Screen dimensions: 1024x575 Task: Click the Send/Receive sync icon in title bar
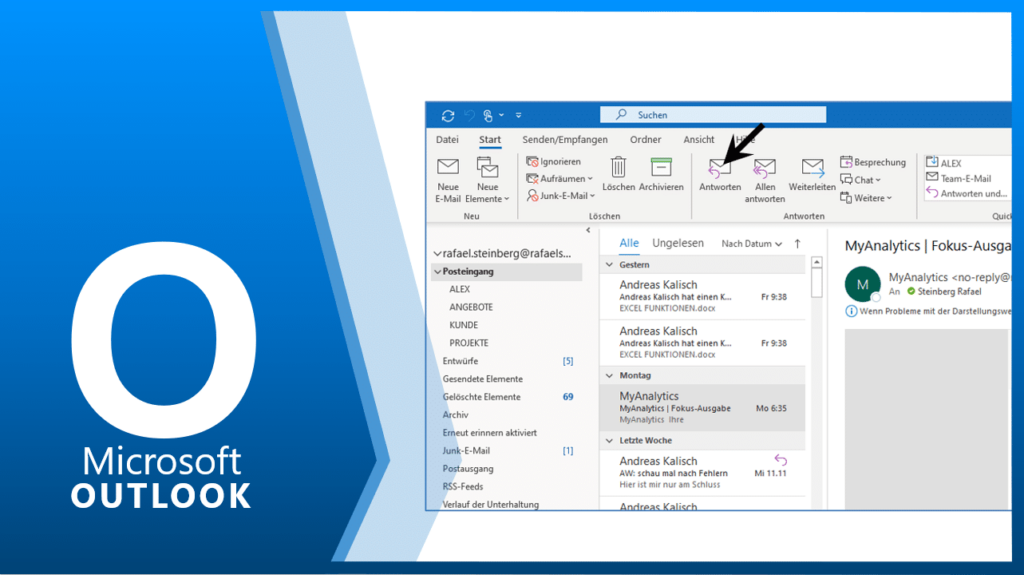(447, 116)
